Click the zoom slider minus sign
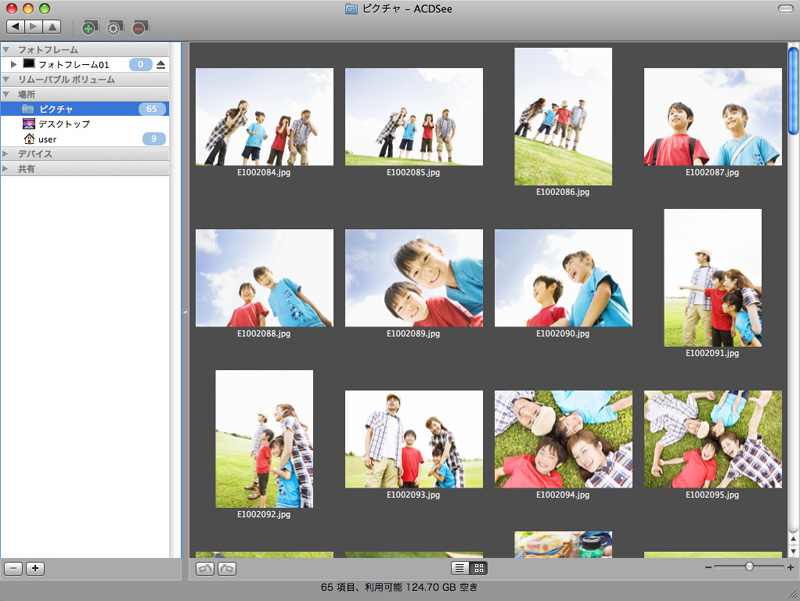The image size is (800, 601). pos(708,567)
